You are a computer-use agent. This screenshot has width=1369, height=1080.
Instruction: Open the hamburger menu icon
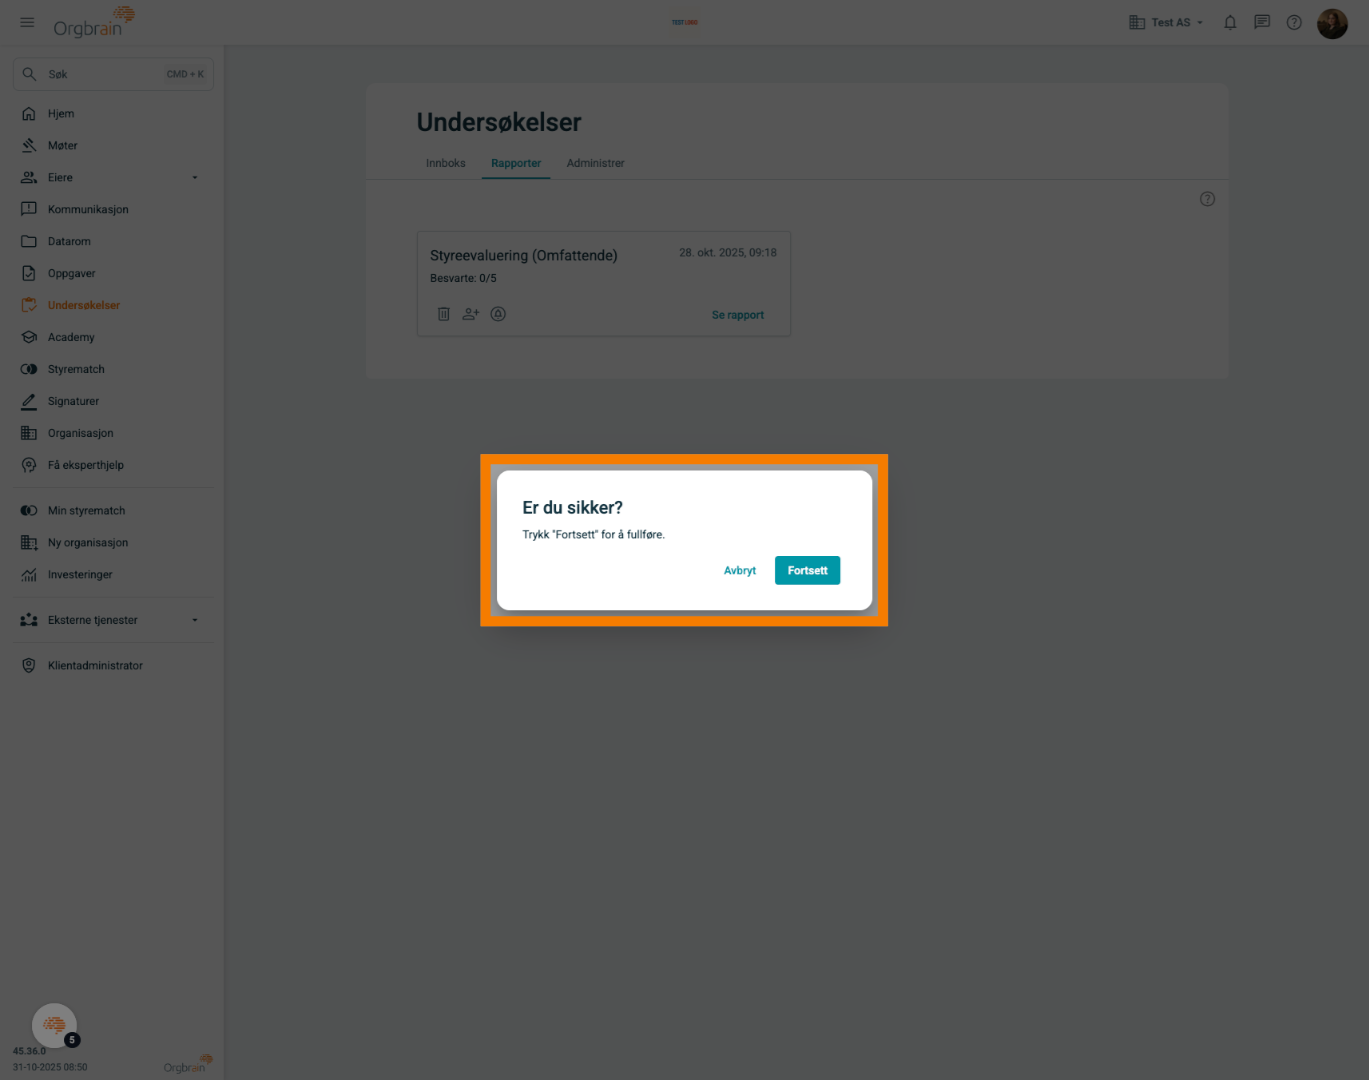[27, 22]
